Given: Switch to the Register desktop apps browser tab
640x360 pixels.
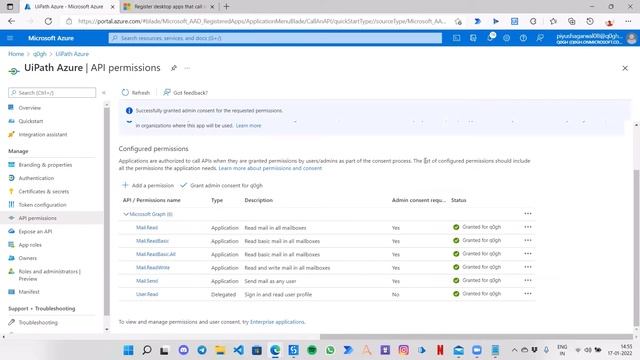Looking at the screenshot, I should 169,7.
